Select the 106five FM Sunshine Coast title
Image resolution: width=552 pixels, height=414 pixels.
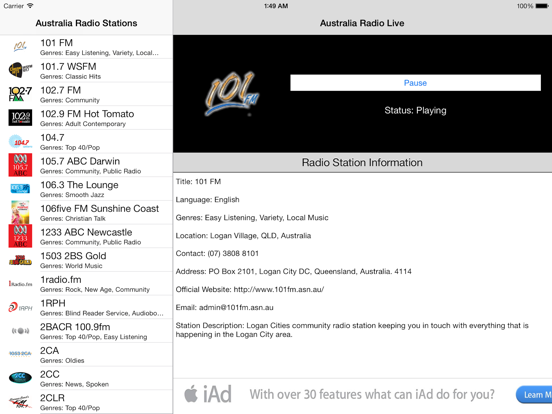coord(100,208)
